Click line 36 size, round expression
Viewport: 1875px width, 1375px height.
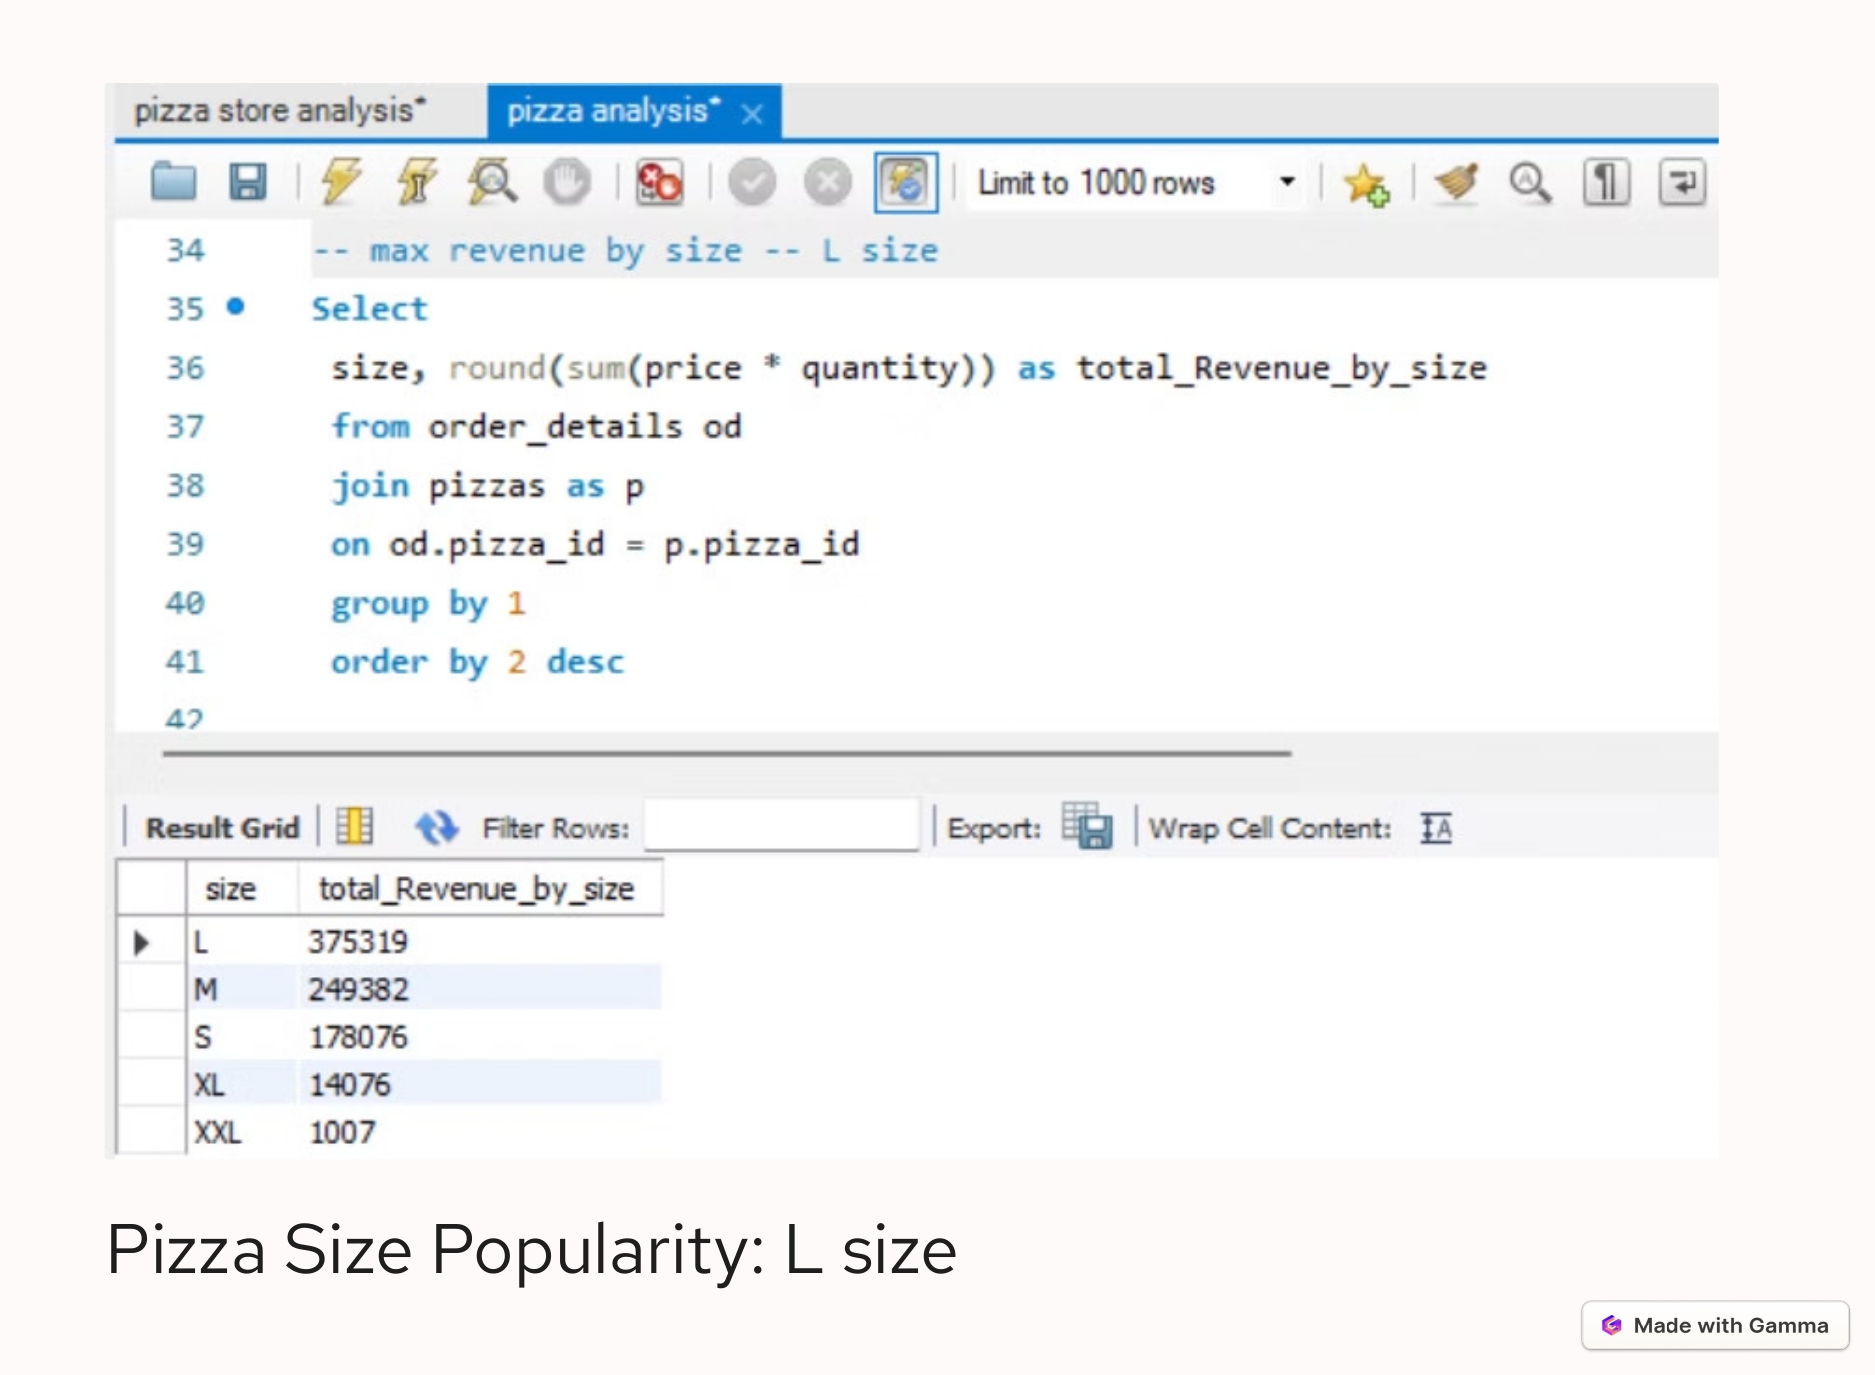pyautogui.click(x=909, y=368)
